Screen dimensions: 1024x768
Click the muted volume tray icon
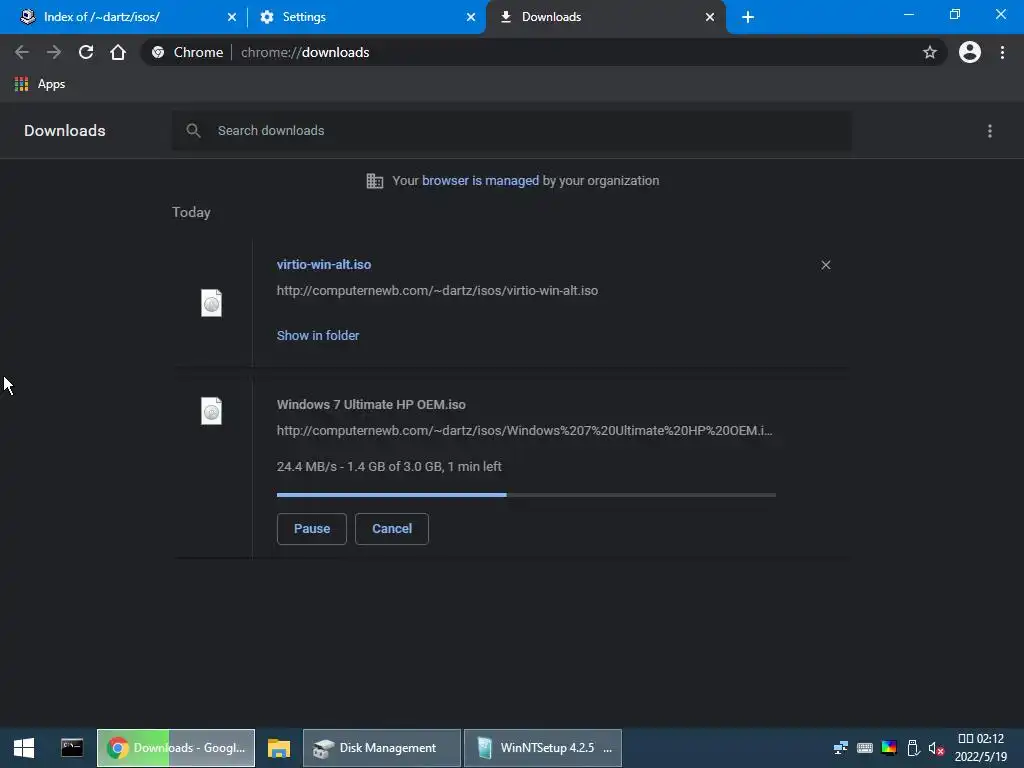pyautogui.click(x=936, y=748)
